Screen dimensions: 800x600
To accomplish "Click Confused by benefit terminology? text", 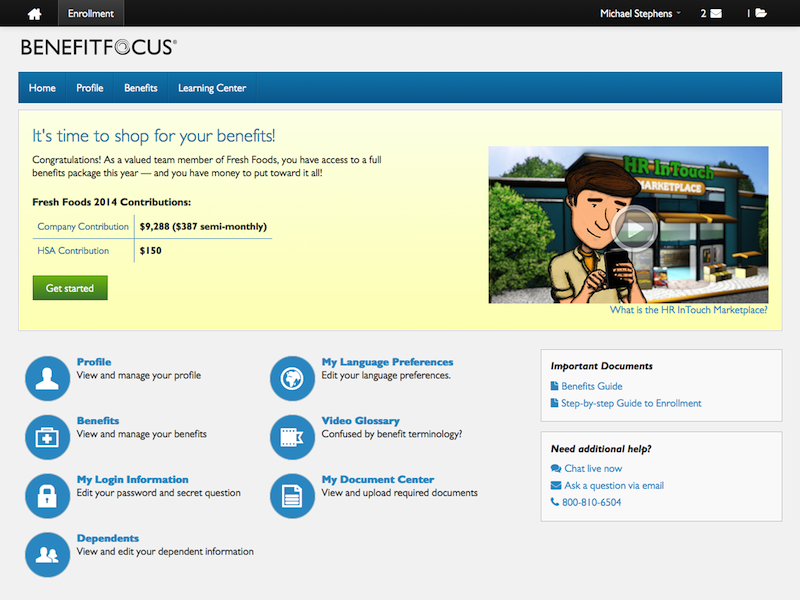I will [392, 434].
